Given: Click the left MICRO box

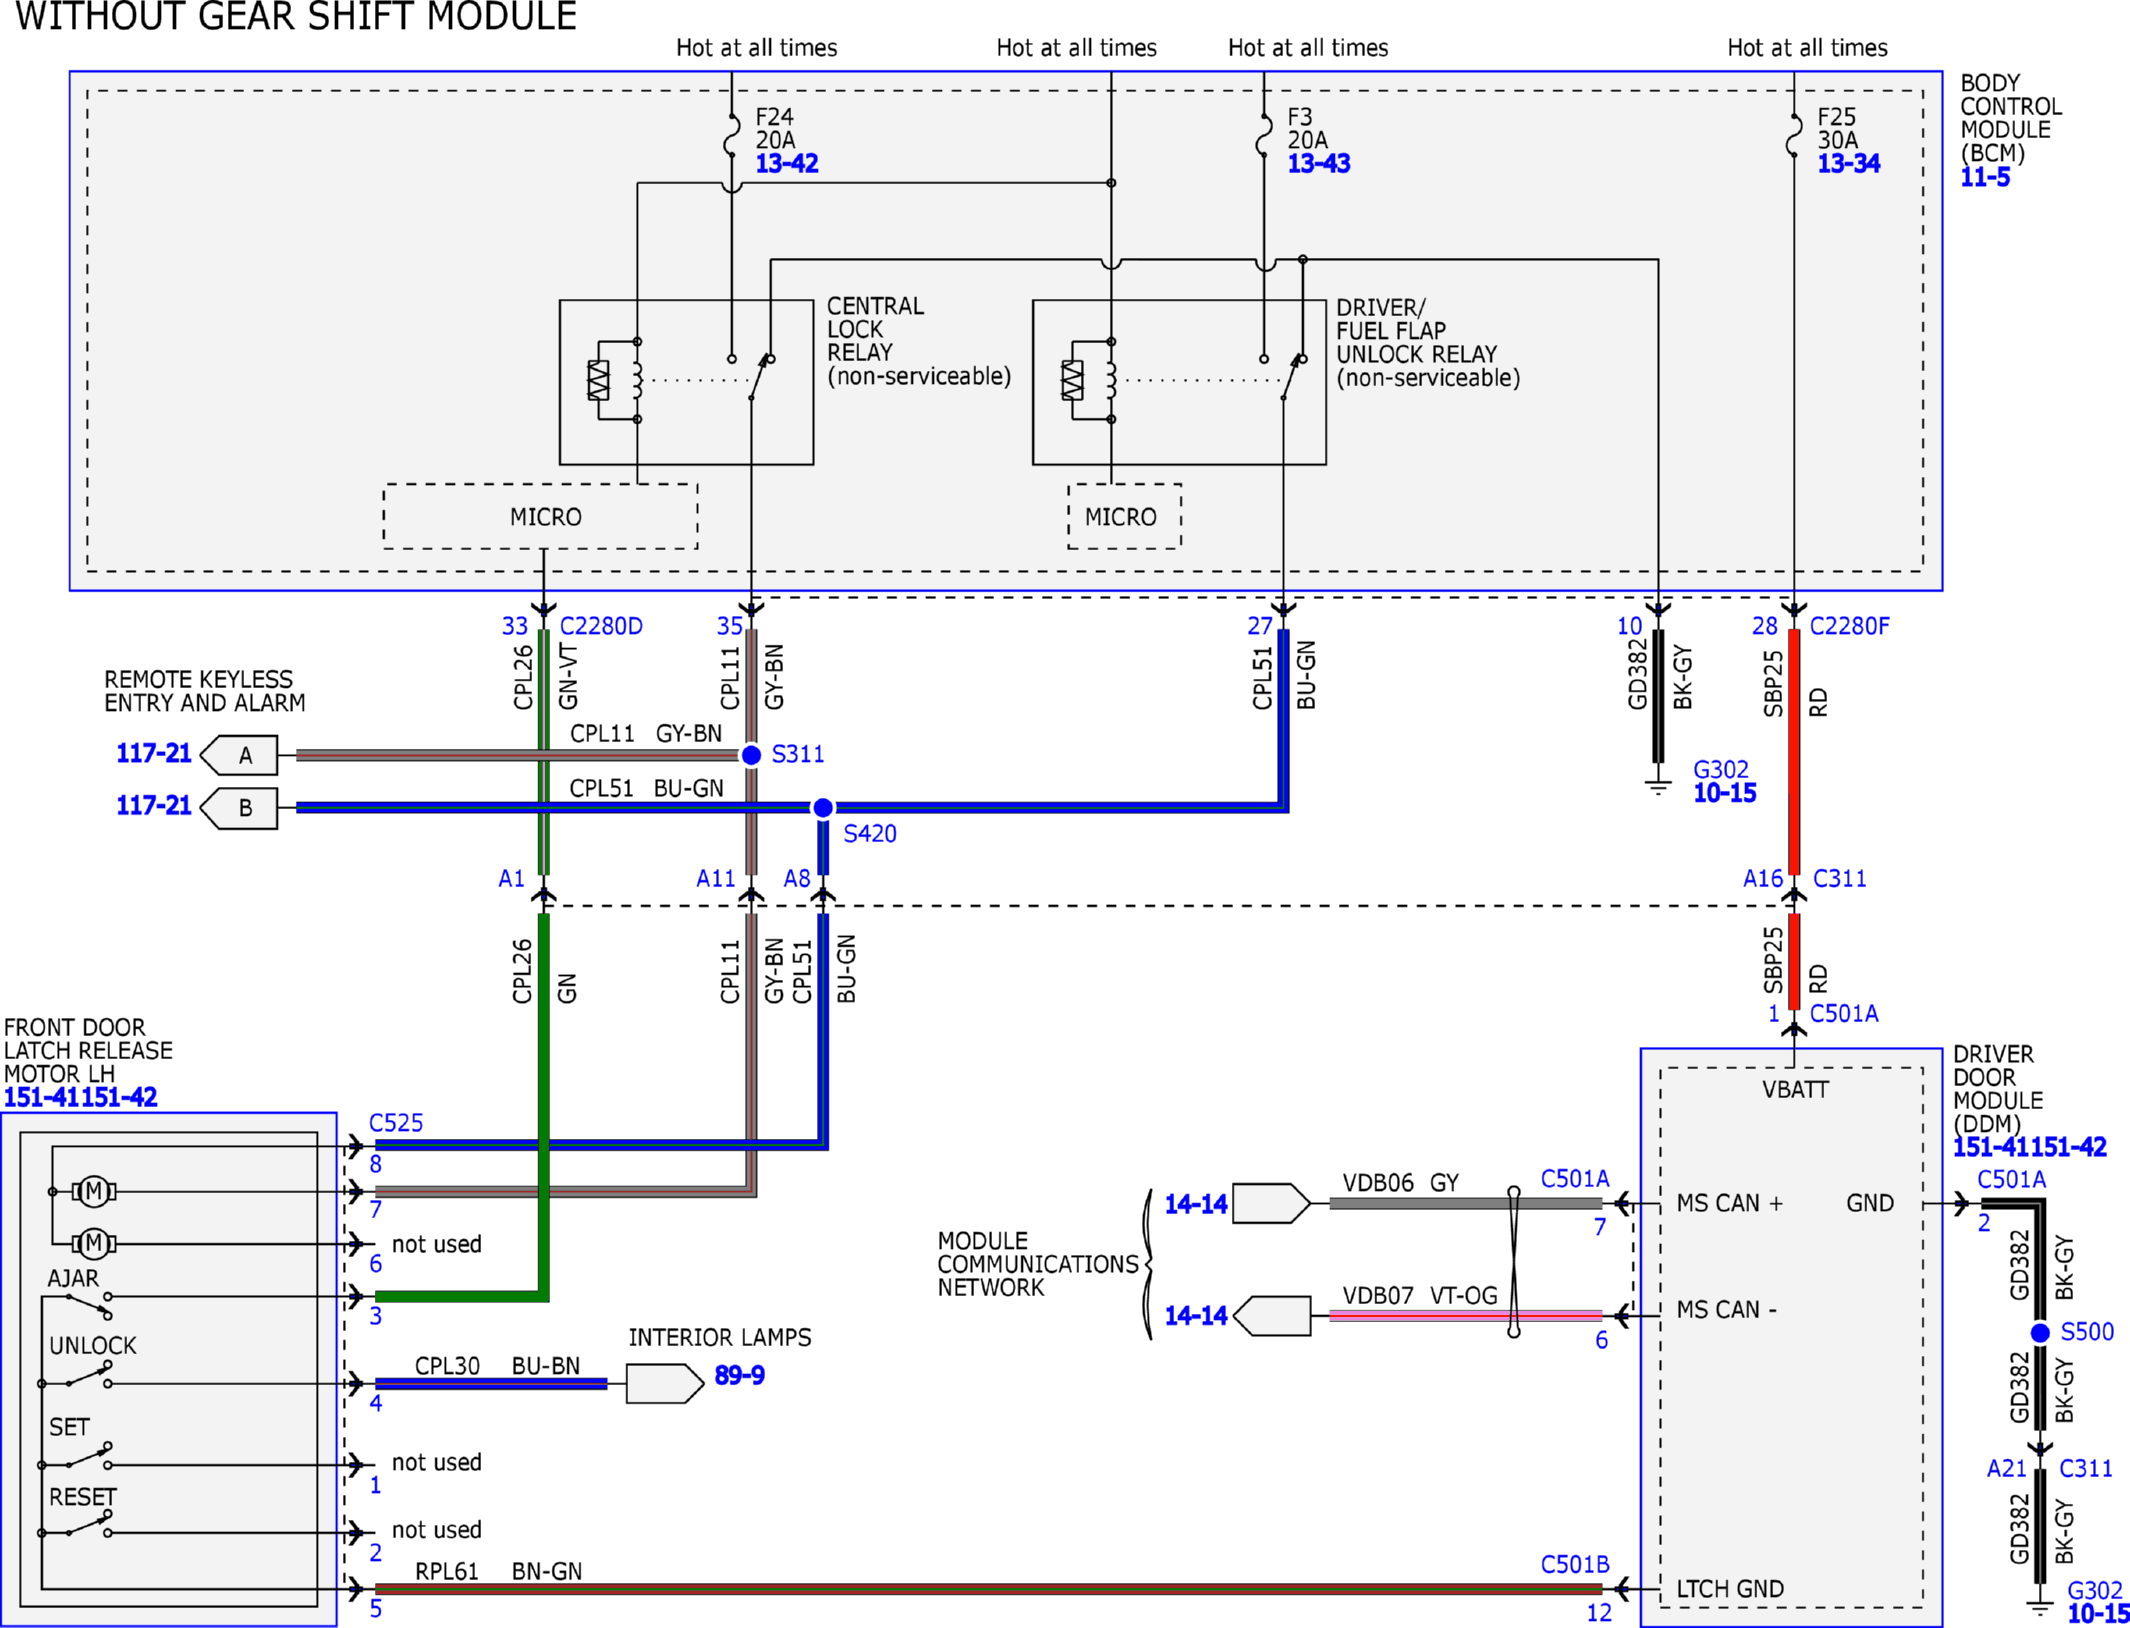Looking at the screenshot, I should pyautogui.click(x=540, y=516).
